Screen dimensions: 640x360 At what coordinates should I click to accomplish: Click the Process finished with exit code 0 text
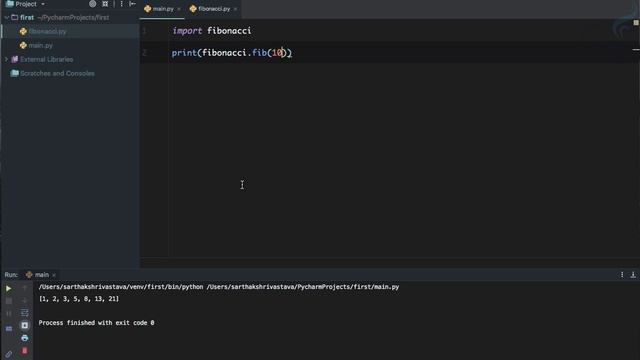coord(96,323)
